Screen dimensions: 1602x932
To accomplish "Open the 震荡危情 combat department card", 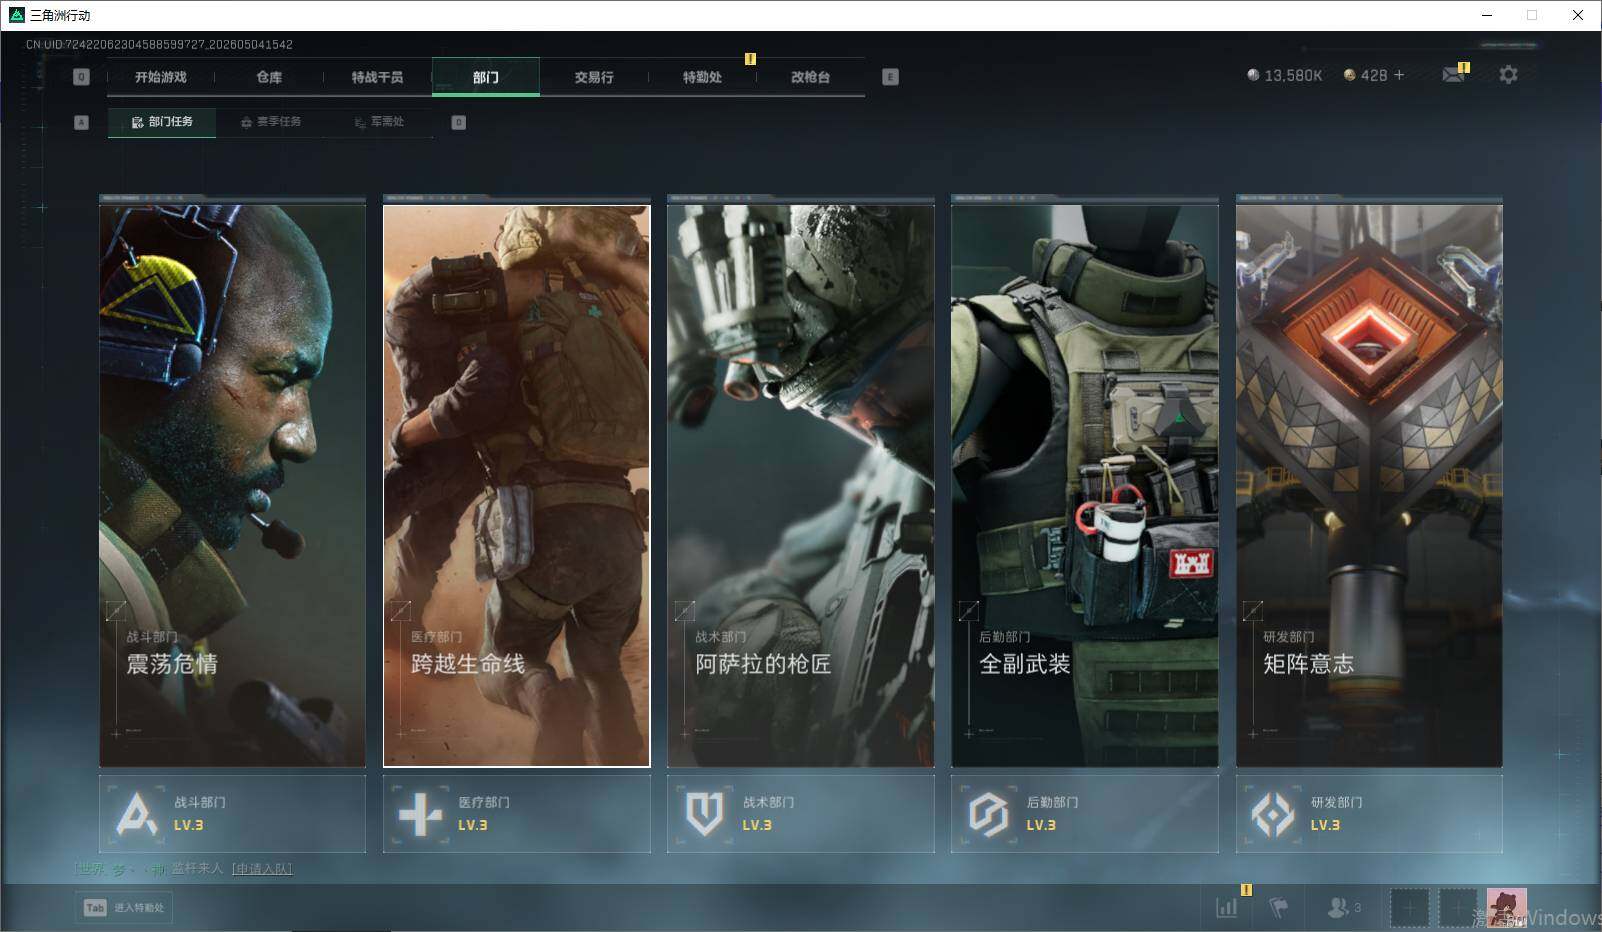I will pos(233,486).
